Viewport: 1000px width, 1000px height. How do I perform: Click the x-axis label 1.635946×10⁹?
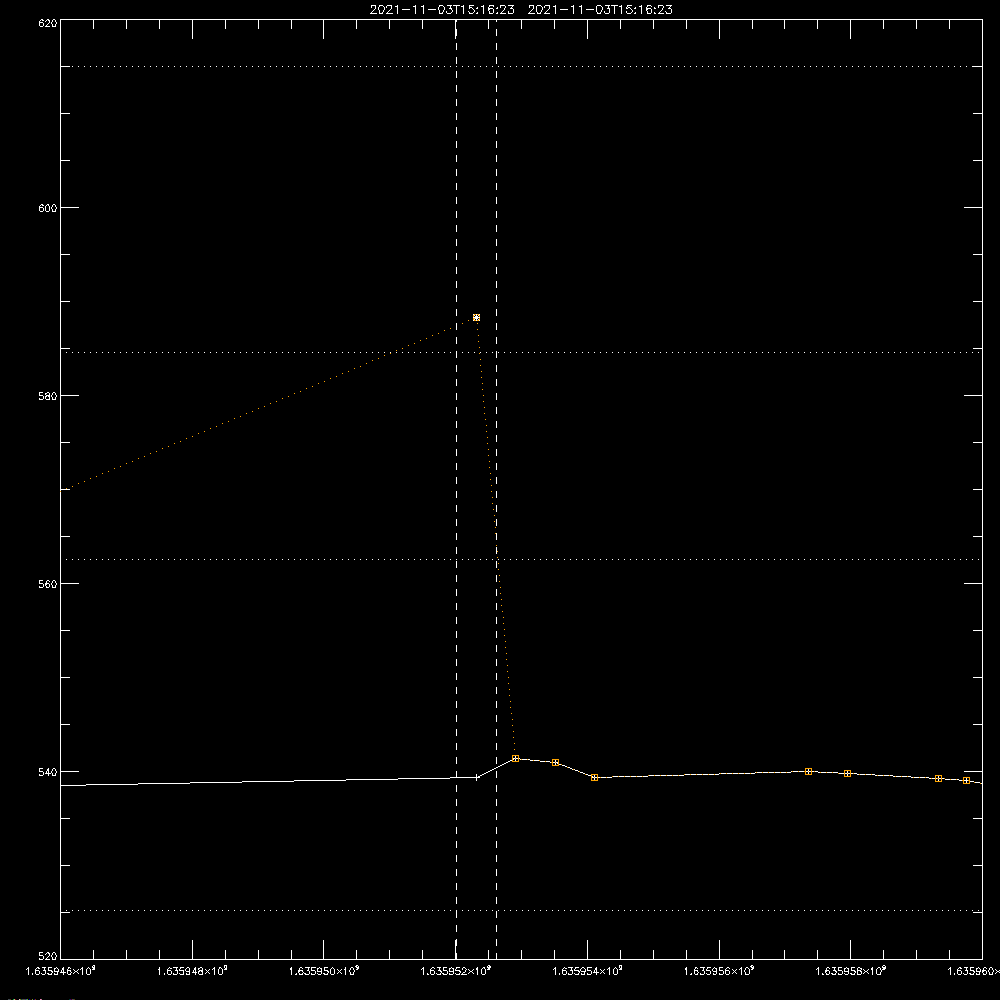click(x=60, y=971)
